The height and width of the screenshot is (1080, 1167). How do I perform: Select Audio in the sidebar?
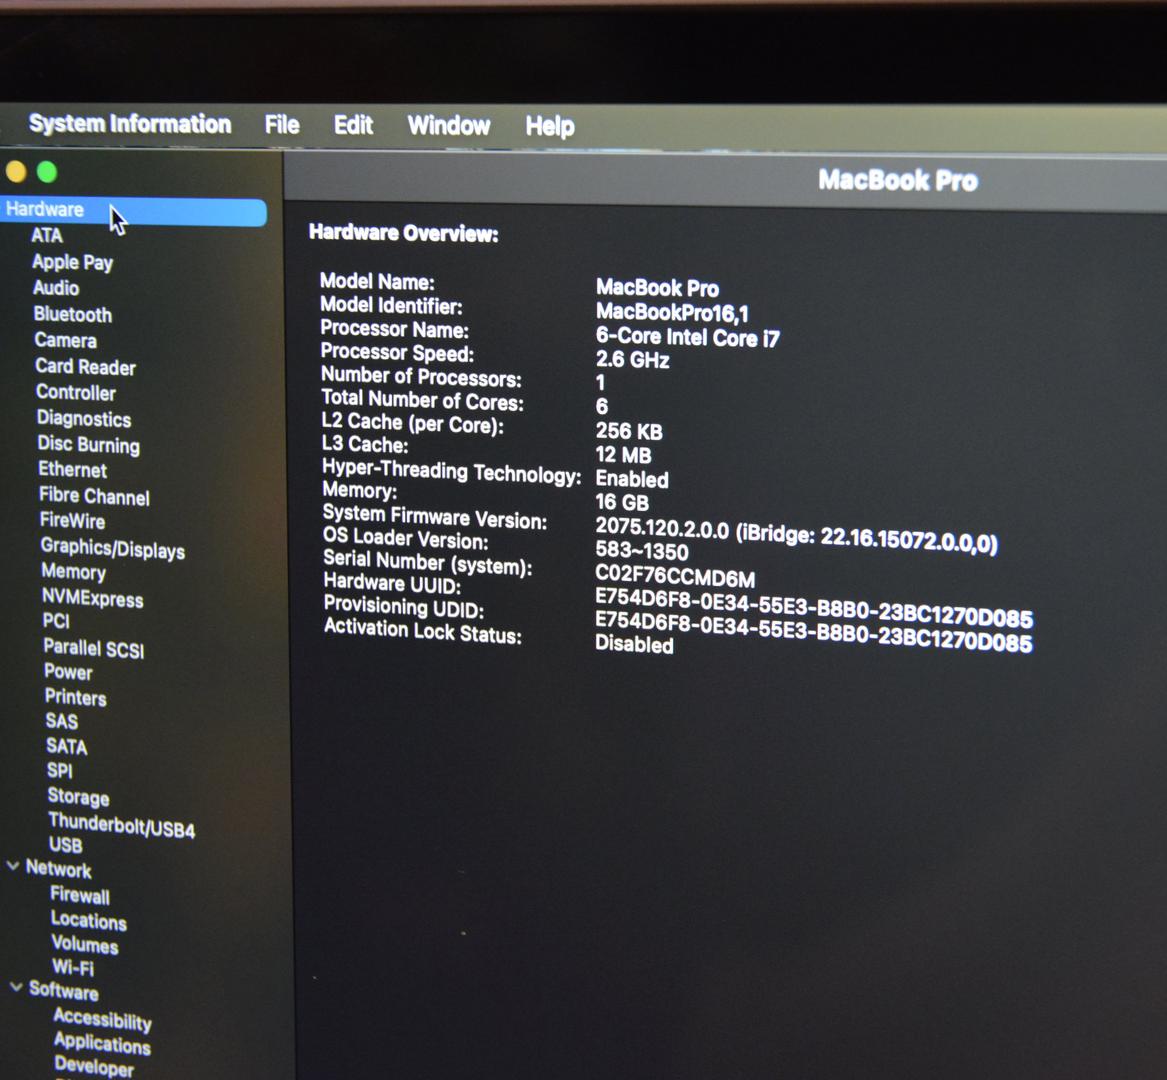(x=56, y=288)
